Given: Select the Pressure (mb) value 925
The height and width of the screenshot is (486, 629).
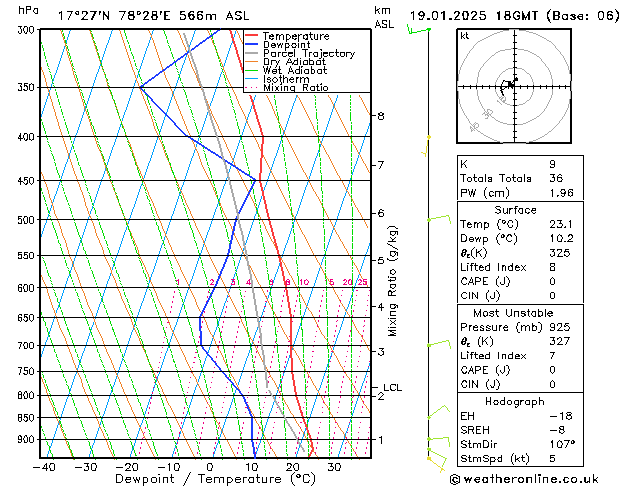Looking at the screenshot, I should coord(560,327).
